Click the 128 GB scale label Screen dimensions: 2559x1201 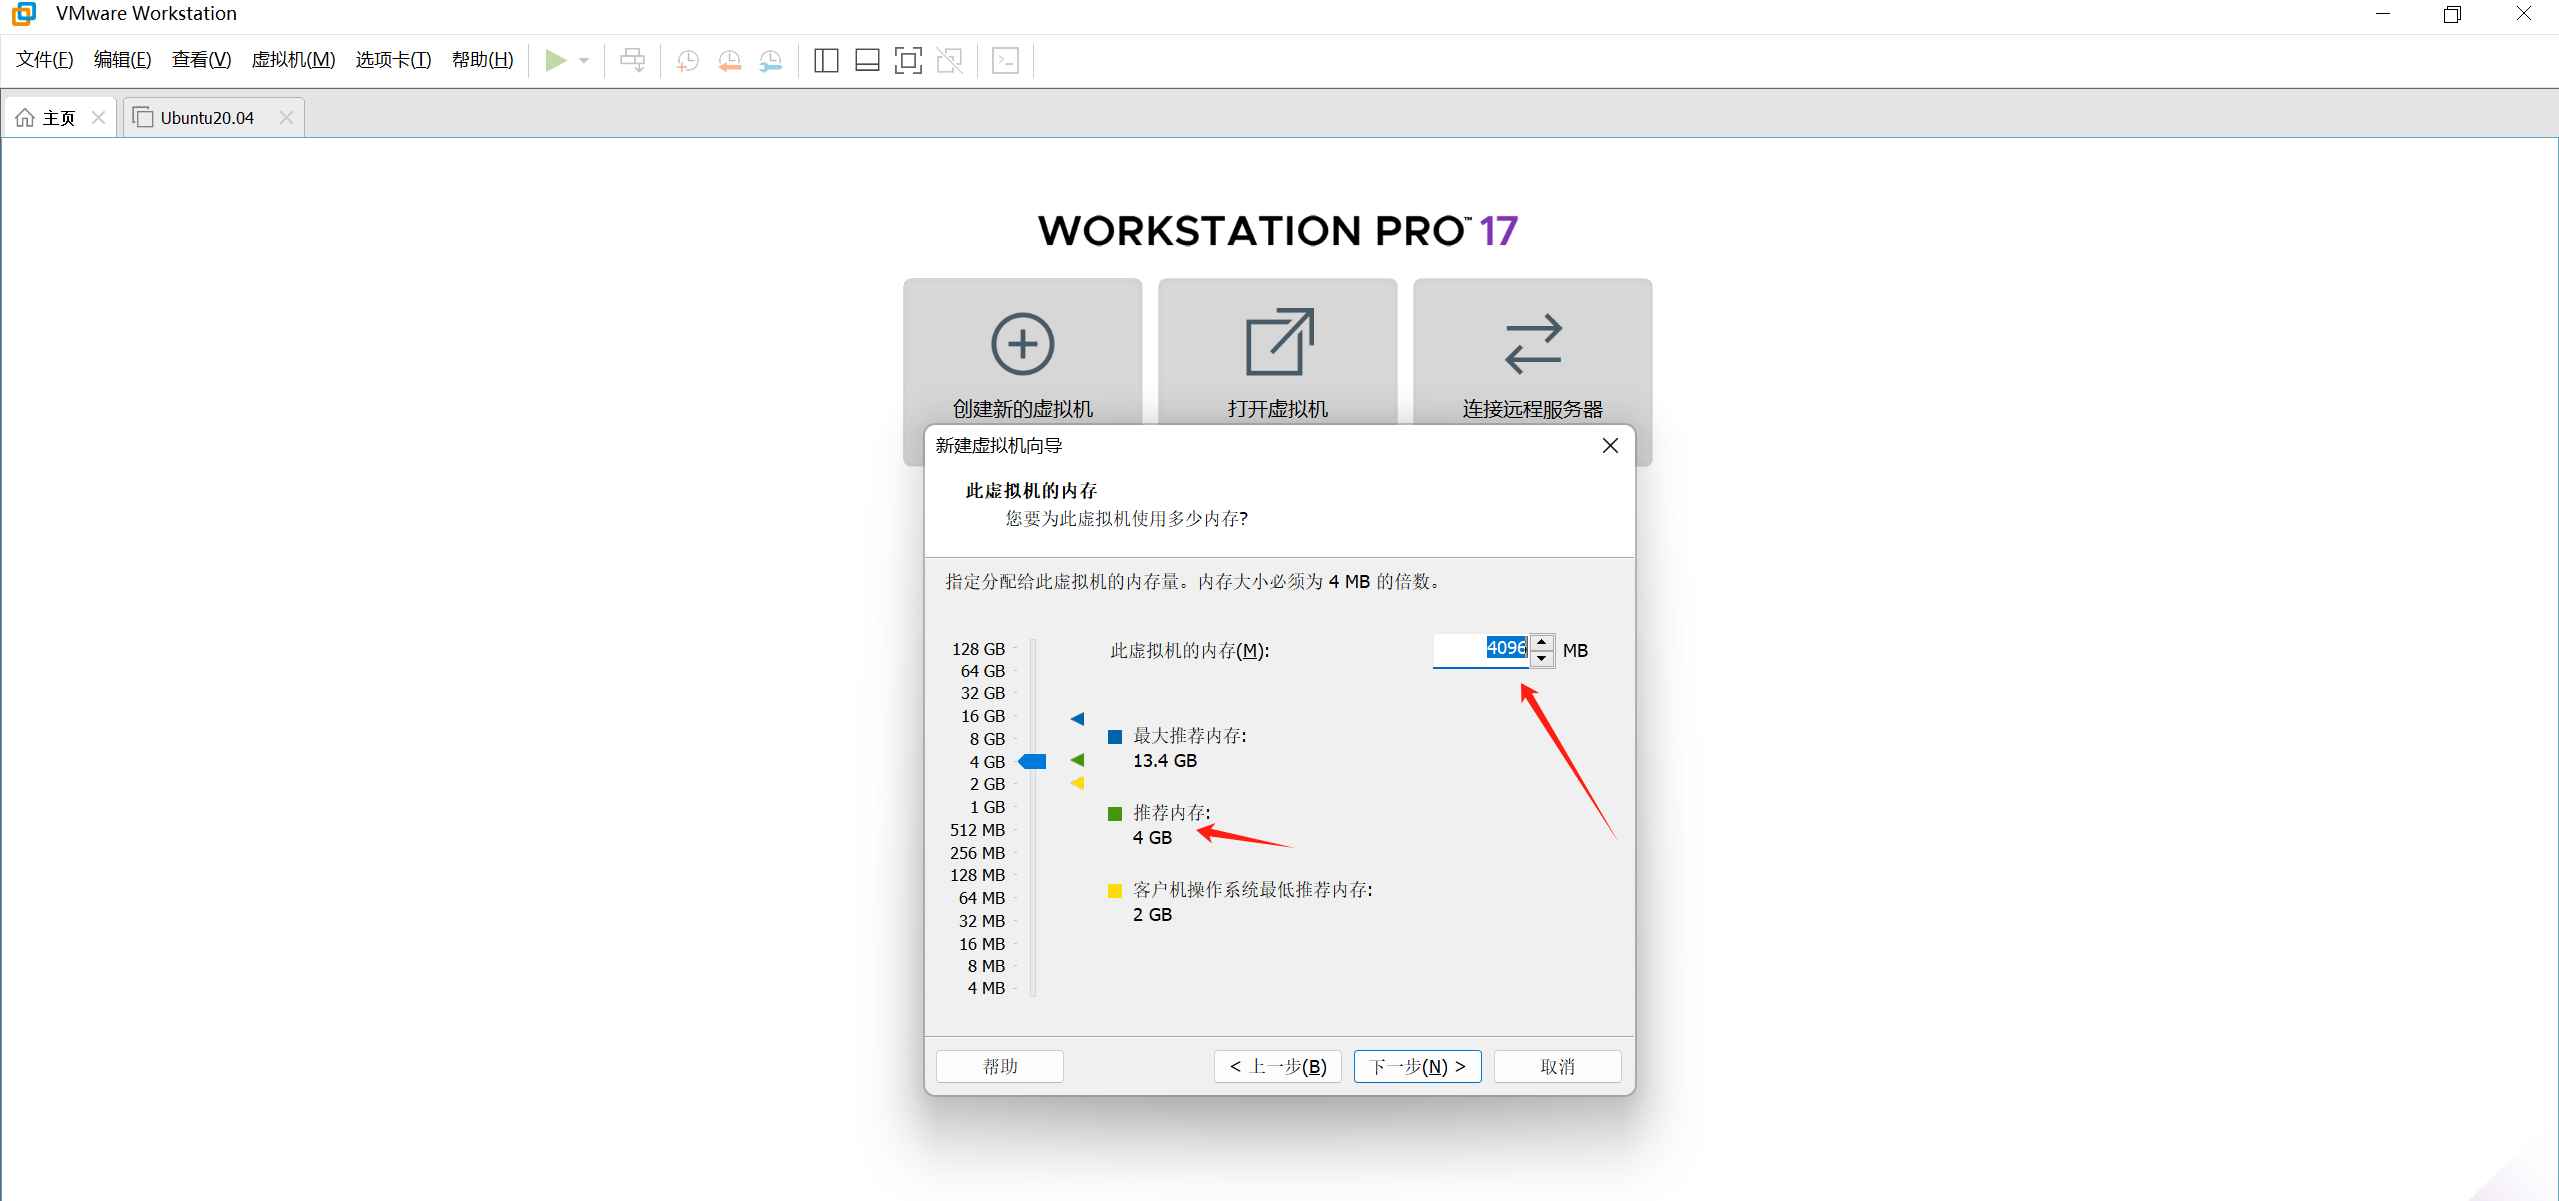(x=978, y=649)
